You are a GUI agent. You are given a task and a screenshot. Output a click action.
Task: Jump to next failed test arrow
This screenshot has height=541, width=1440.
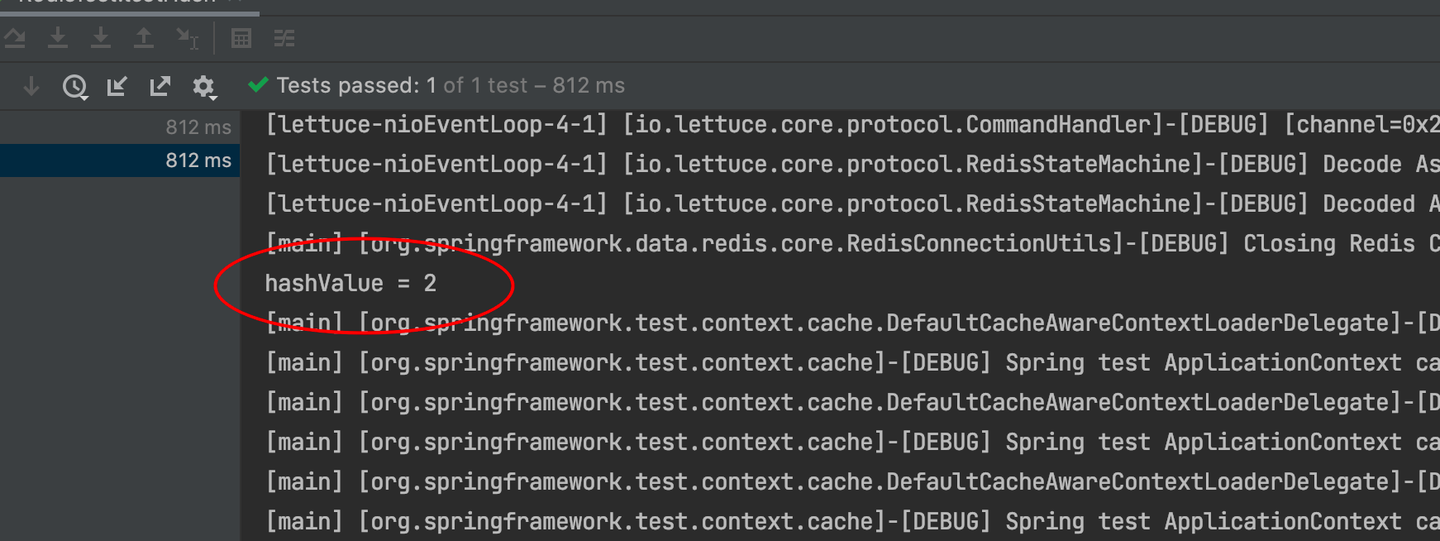(31, 87)
